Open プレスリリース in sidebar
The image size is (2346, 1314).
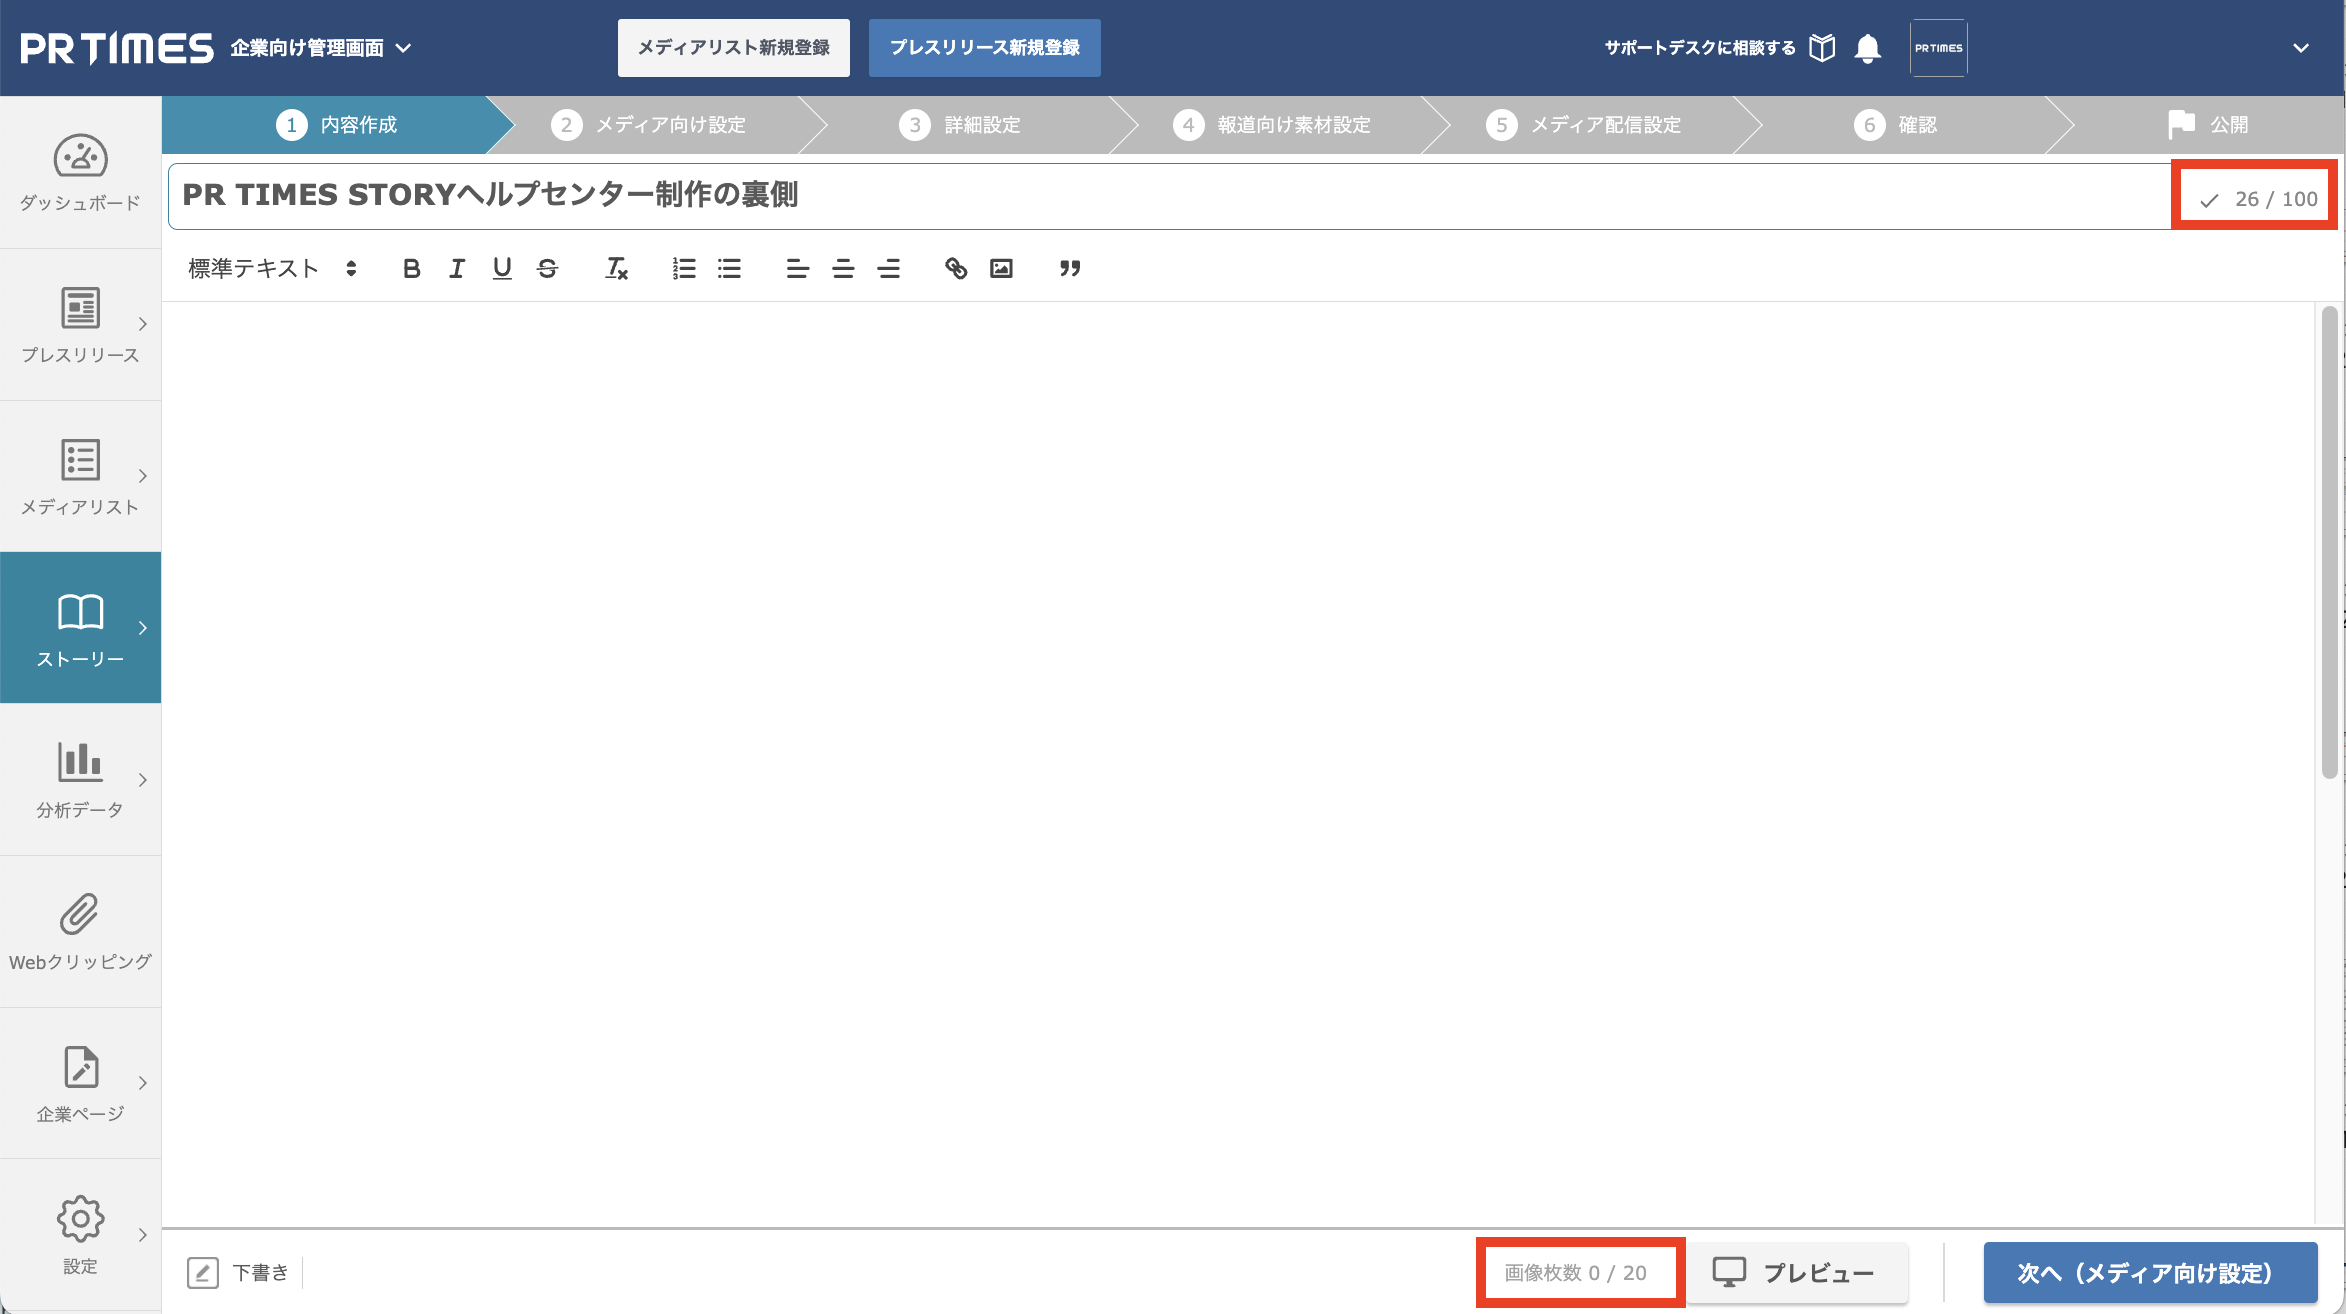80,325
